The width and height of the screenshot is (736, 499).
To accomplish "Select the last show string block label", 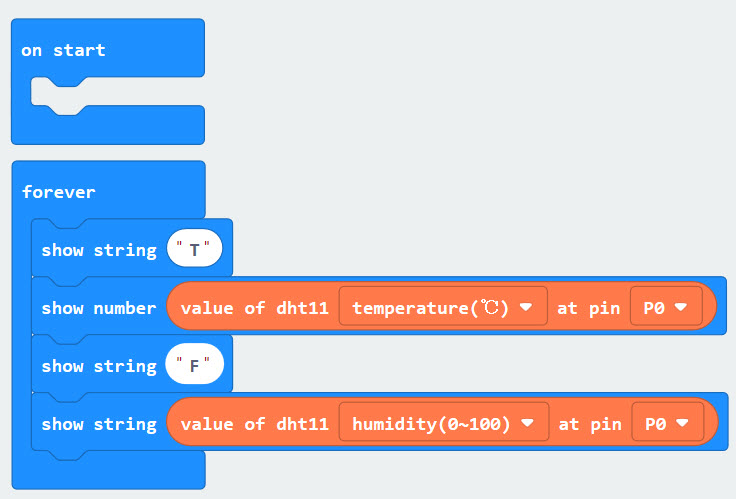I will pyautogui.click(x=99, y=424).
